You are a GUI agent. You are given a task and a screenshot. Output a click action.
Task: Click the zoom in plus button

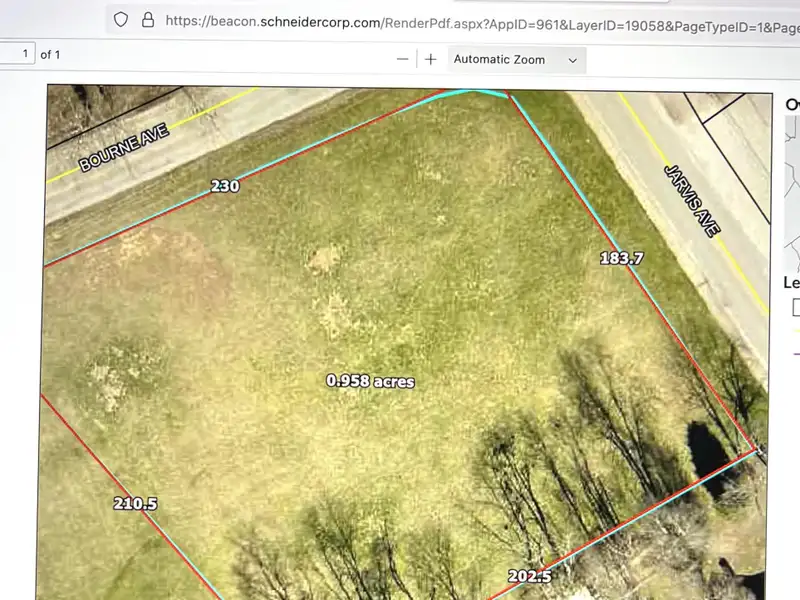coord(431,59)
